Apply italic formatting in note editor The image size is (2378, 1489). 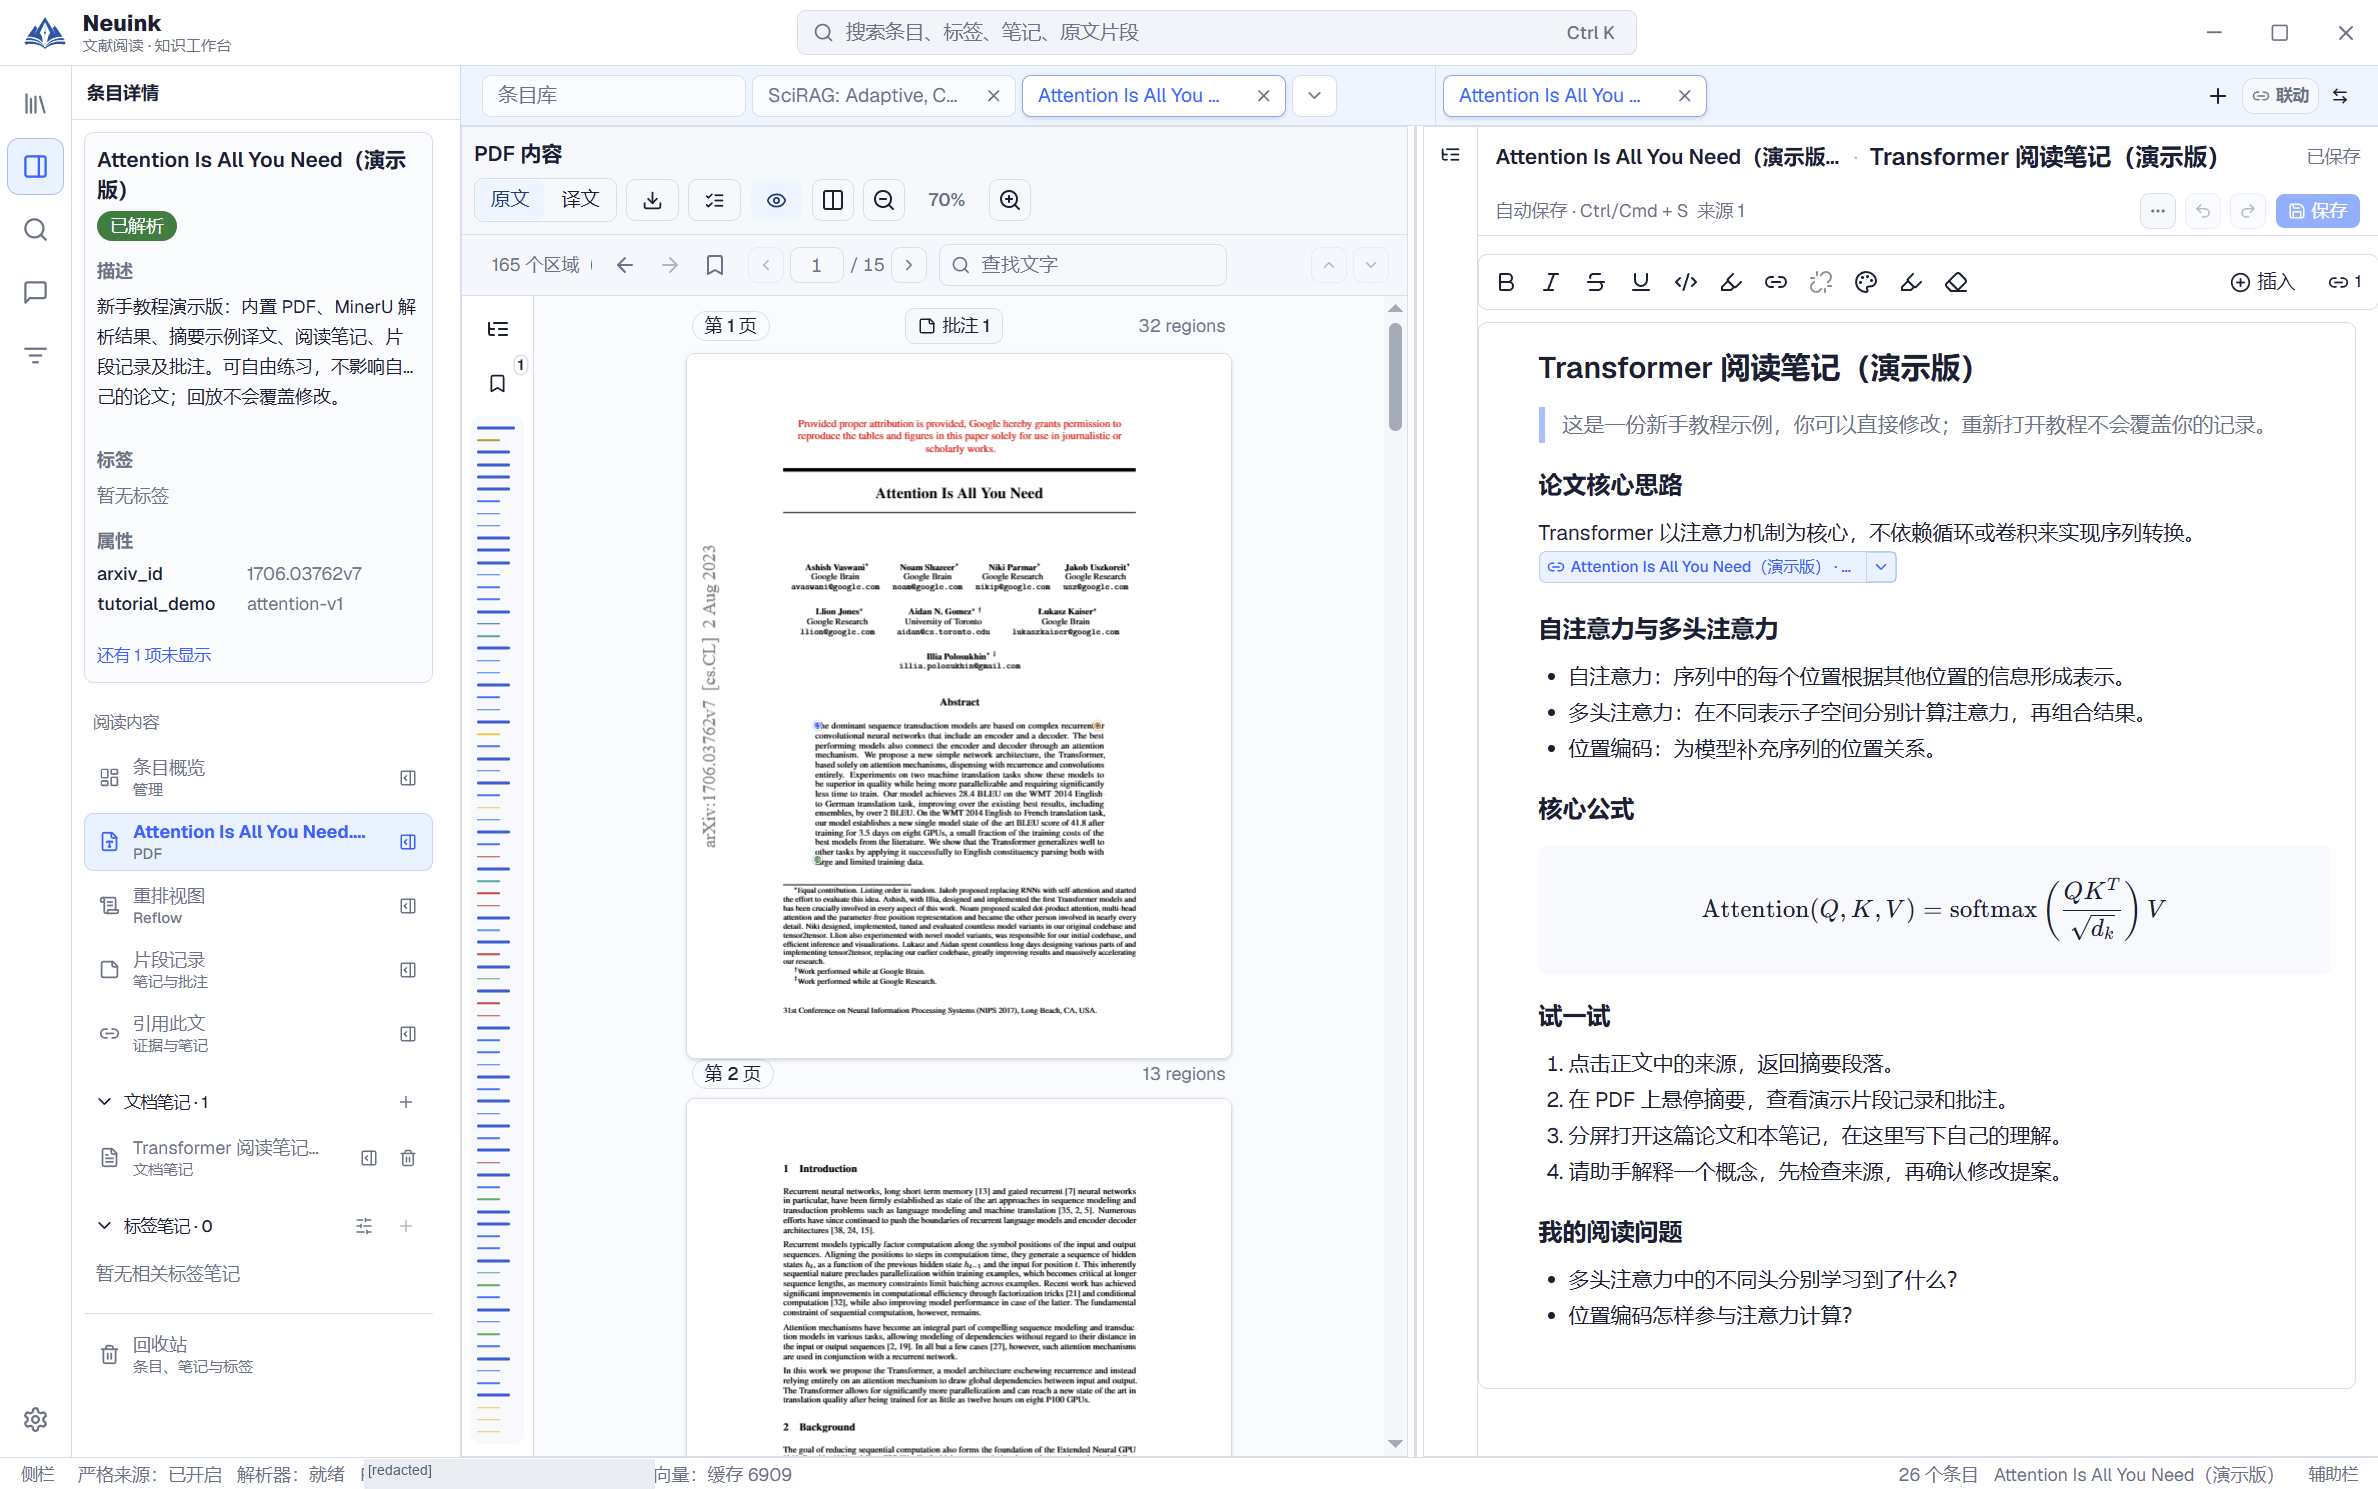coord(1551,282)
